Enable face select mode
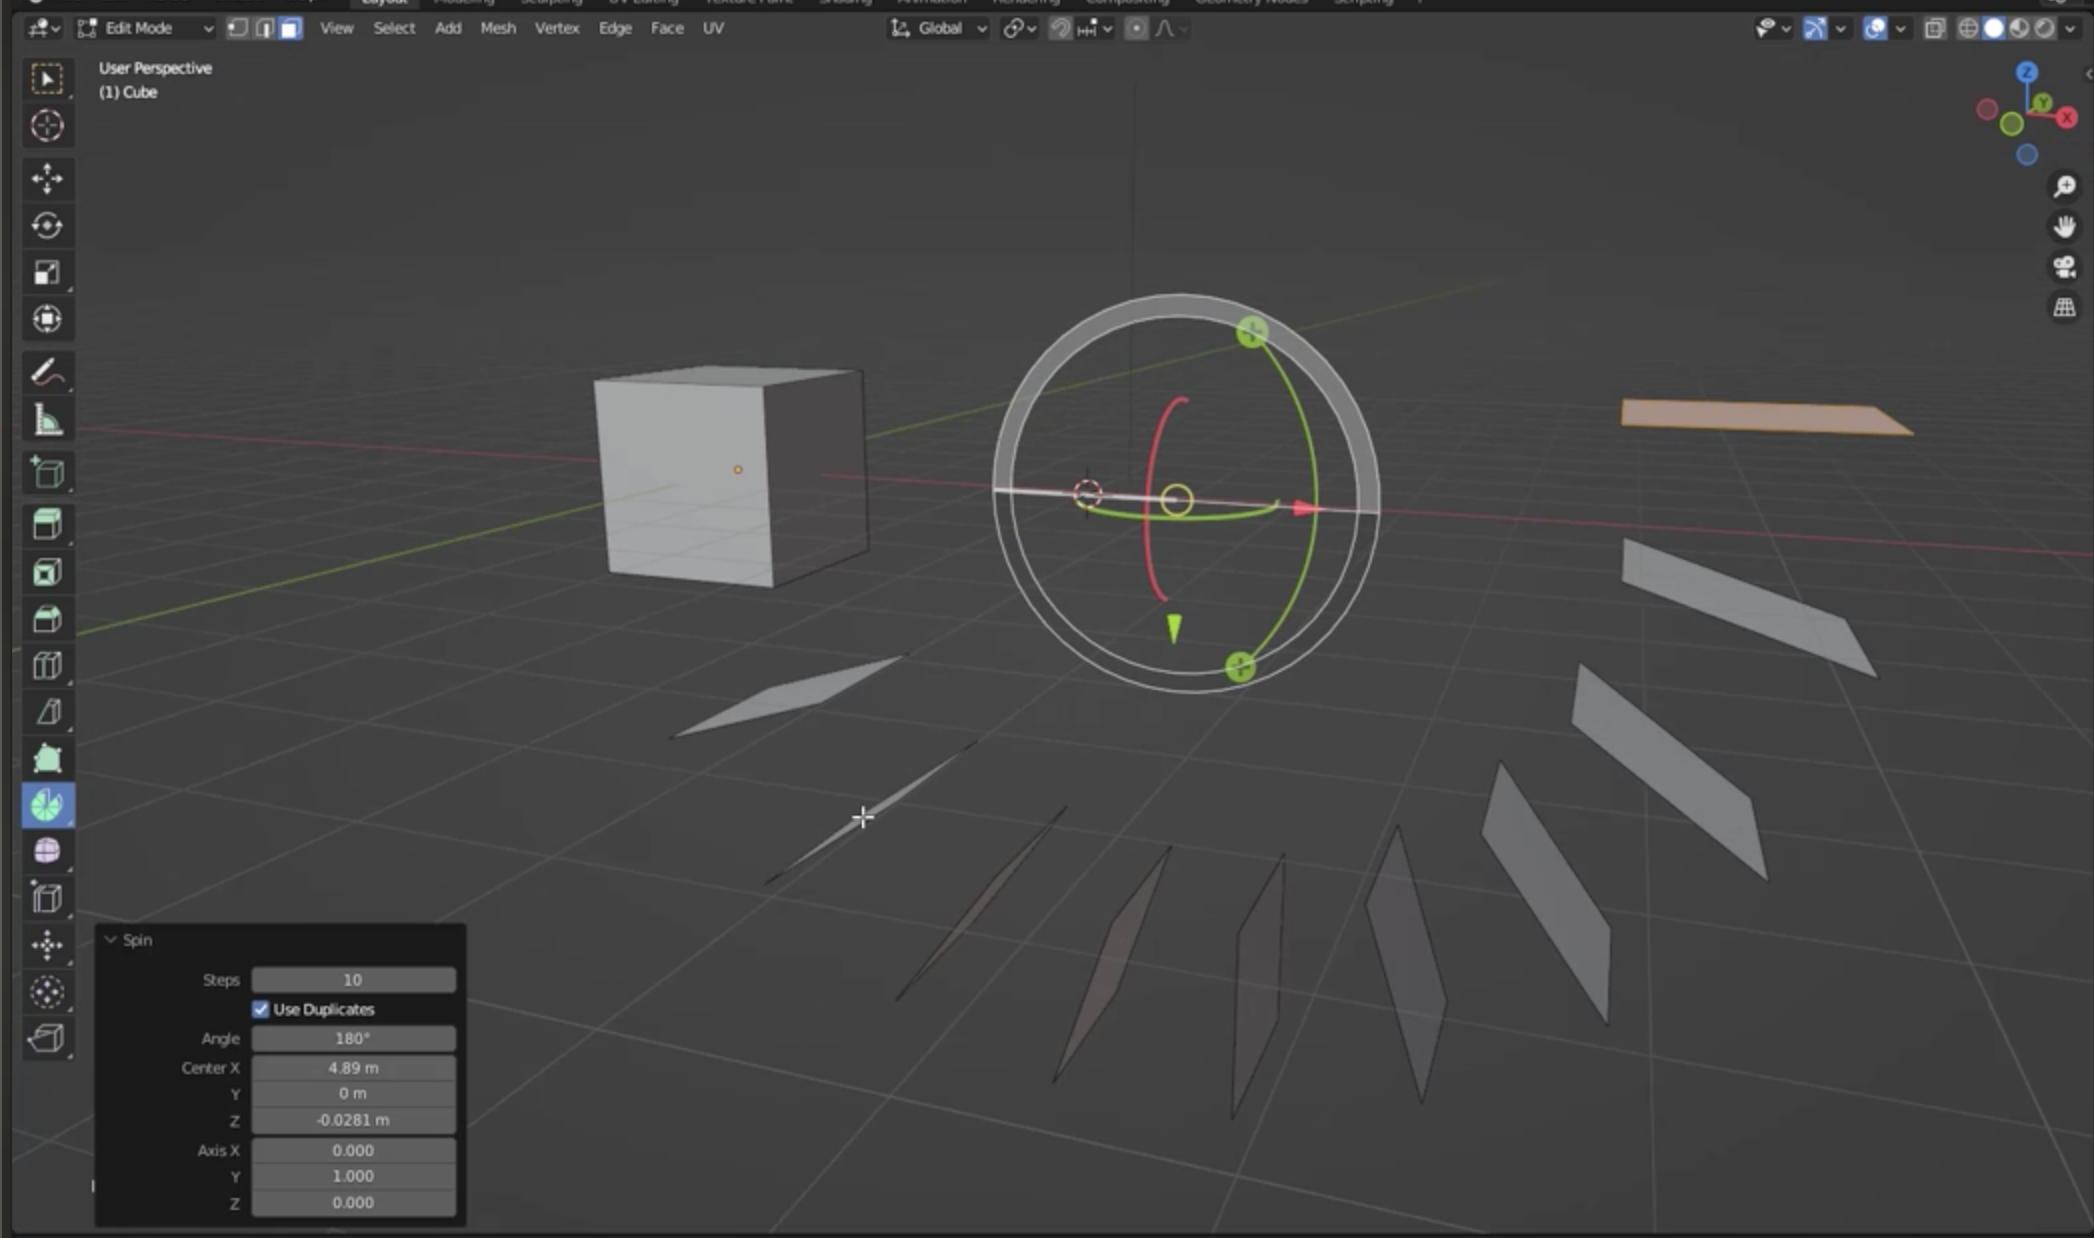2094x1238 pixels. click(290, 28)
